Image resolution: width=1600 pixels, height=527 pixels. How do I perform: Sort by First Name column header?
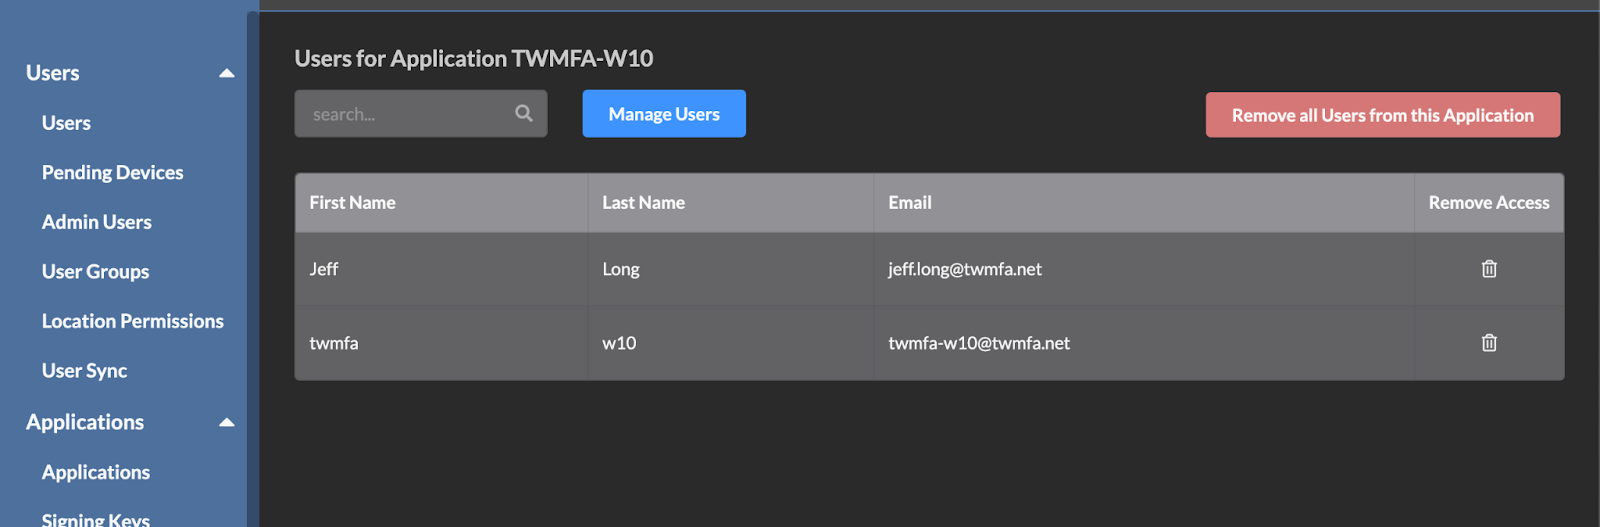tap(441, 203)
